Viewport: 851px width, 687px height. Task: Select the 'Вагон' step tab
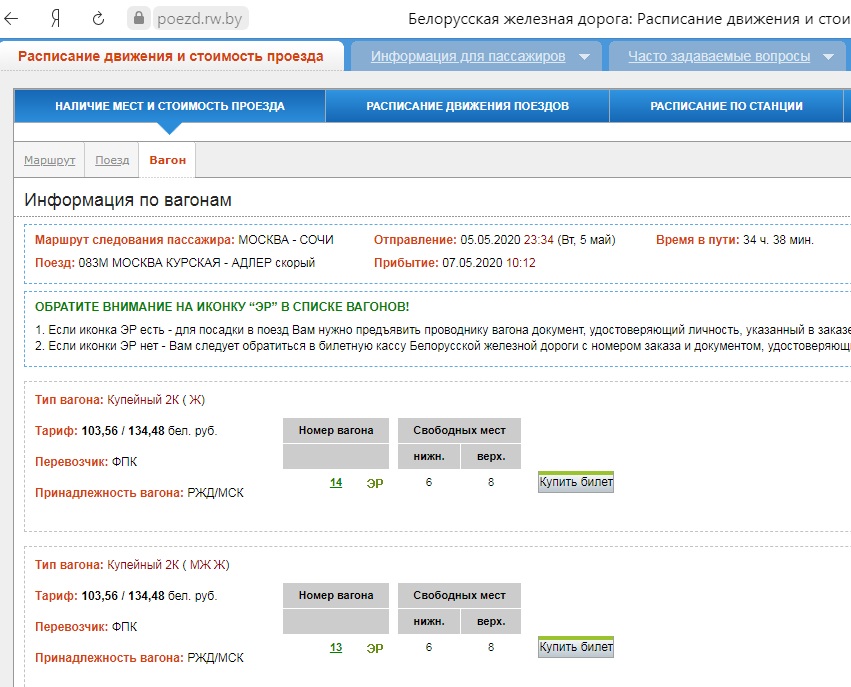(x=167, y=160)
